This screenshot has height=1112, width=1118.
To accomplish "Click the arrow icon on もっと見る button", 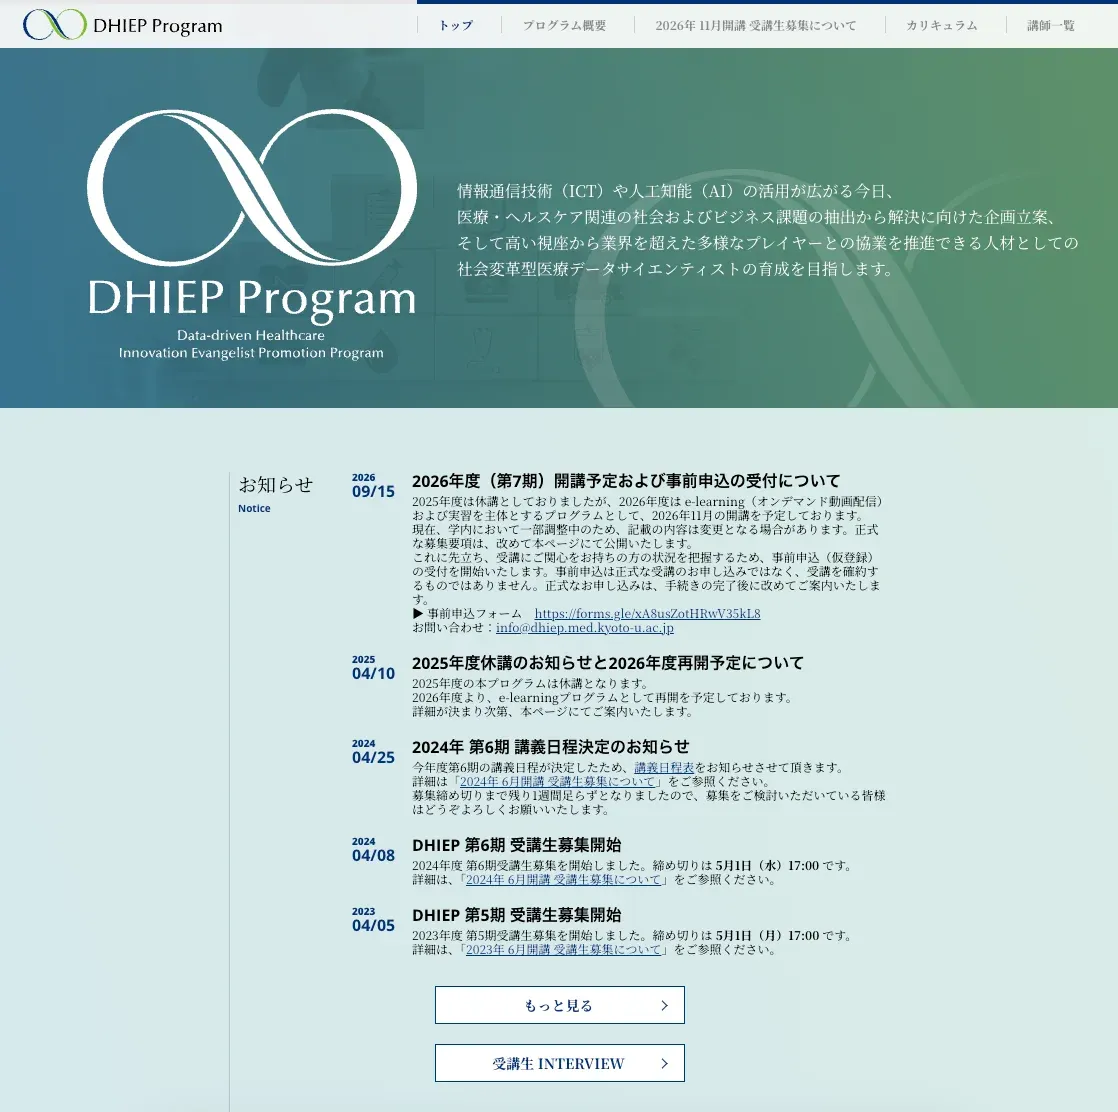I will click(x=665, y=1005).
